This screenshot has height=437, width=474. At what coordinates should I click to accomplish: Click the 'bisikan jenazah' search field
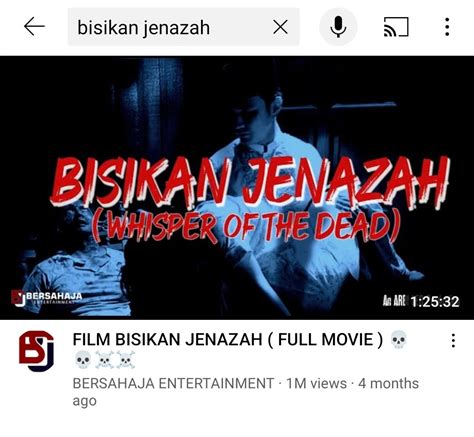pyautogui.click(x=183, y=27)
